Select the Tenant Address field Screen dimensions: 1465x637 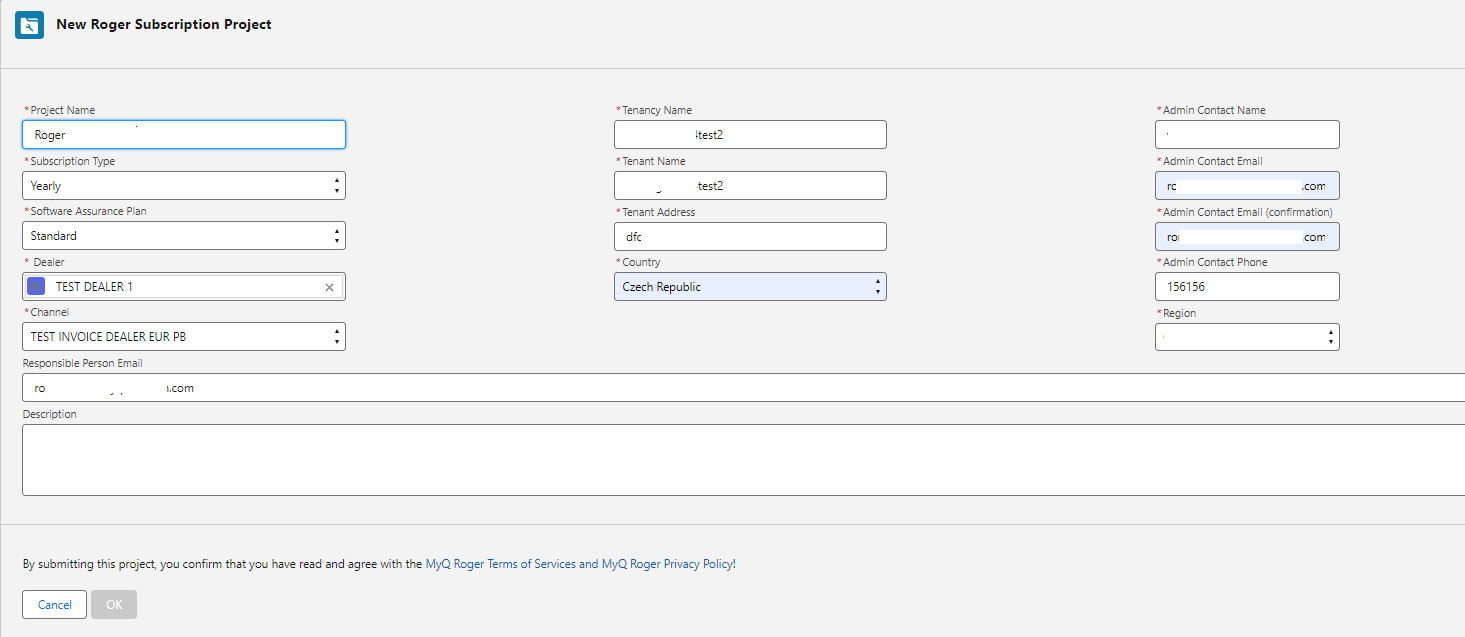pyautogui.click(x=750, y=236)
